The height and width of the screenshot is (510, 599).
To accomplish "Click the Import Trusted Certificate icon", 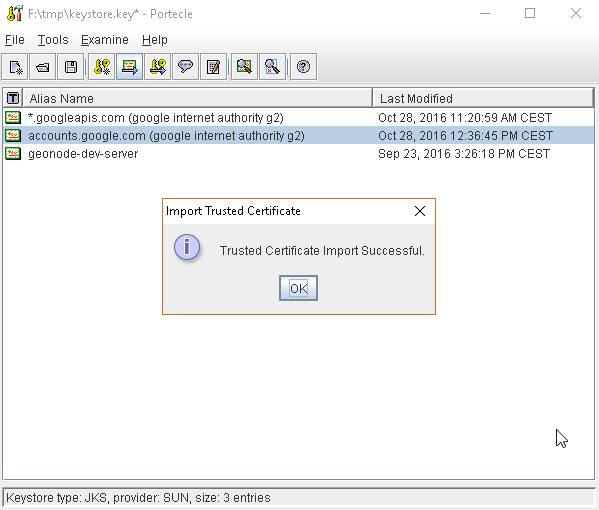I will (x=130, y=67).
